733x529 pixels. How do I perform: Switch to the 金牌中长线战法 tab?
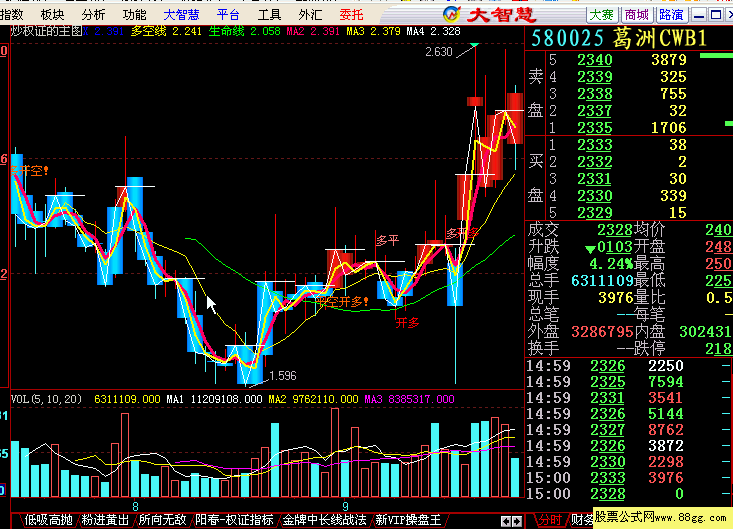pyautogui.click(x=324, y=520)
